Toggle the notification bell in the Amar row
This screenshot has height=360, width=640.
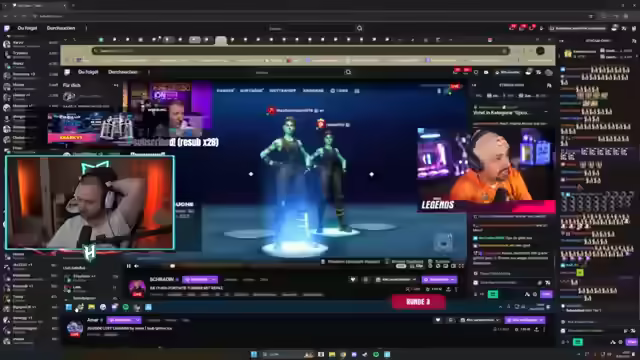click(x=451, y=320)
